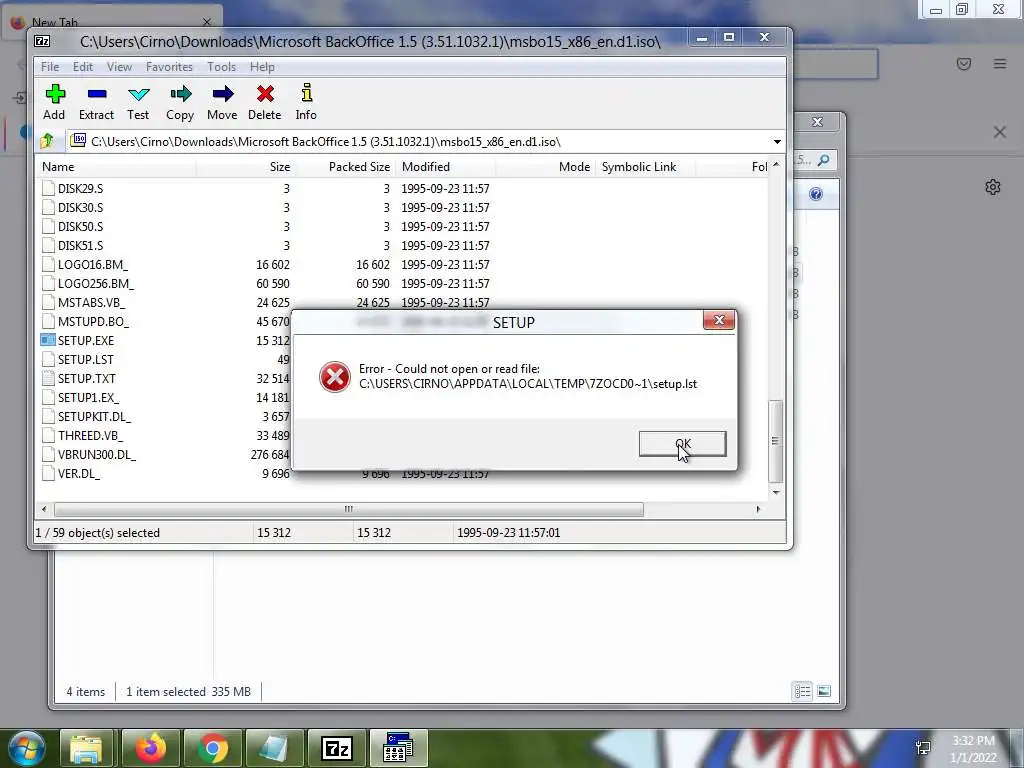Select the SETUPKIT.DL_ file
Screen dimensions: 1024x768
click(x=94, y=416)
